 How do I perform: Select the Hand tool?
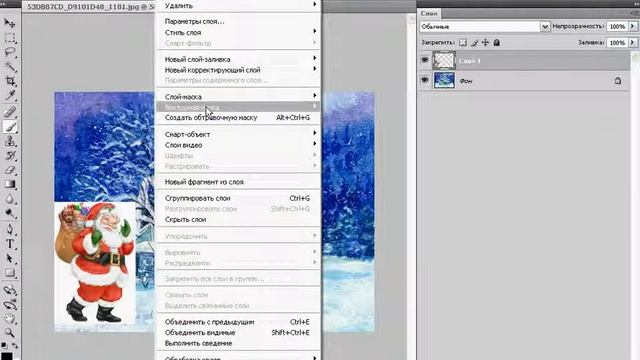click(x=9, y=319)
